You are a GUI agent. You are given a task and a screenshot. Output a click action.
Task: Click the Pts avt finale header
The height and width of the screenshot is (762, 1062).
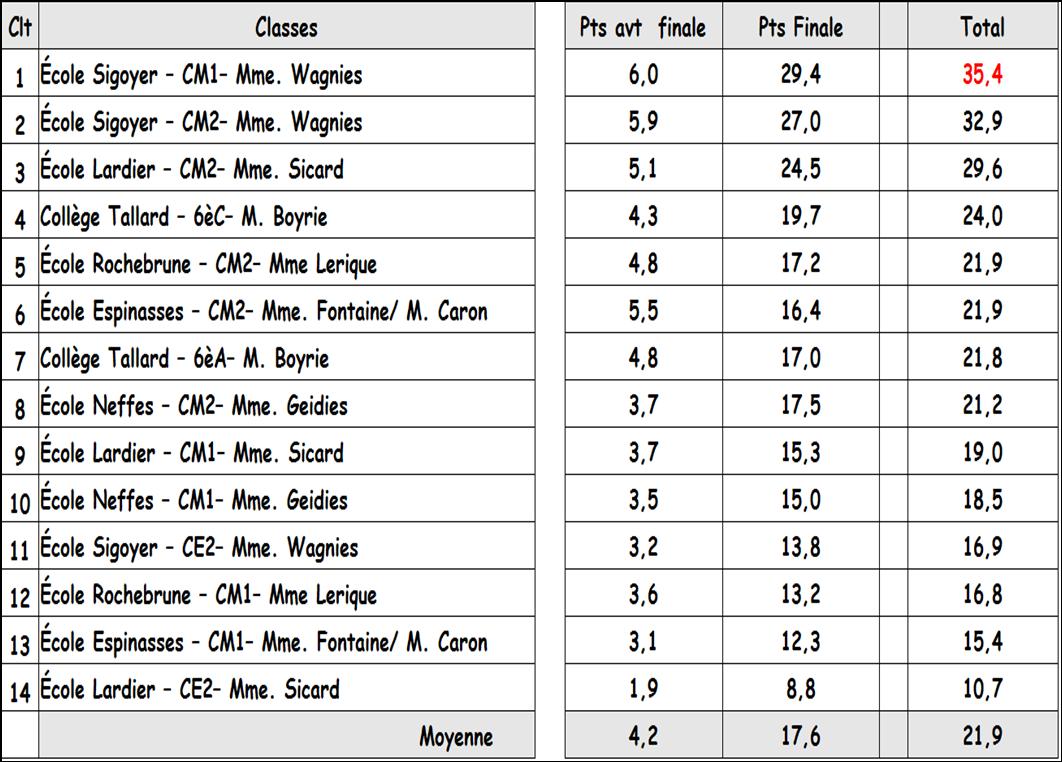pos(643,26)
